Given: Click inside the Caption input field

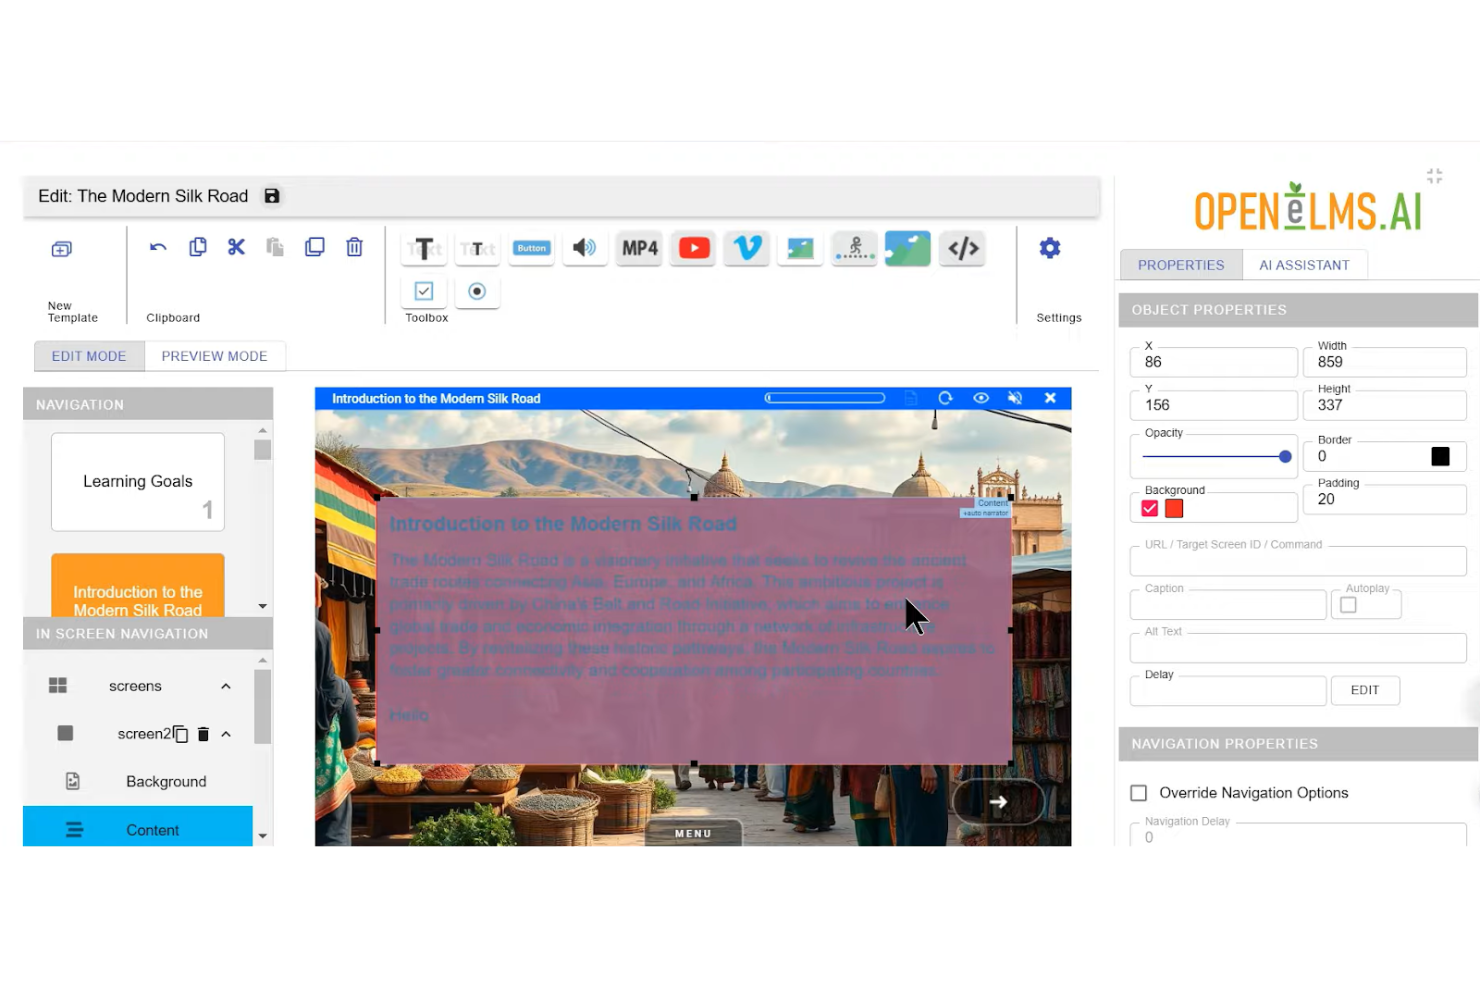Looking at the screenshot, I should pos(1227,604).
